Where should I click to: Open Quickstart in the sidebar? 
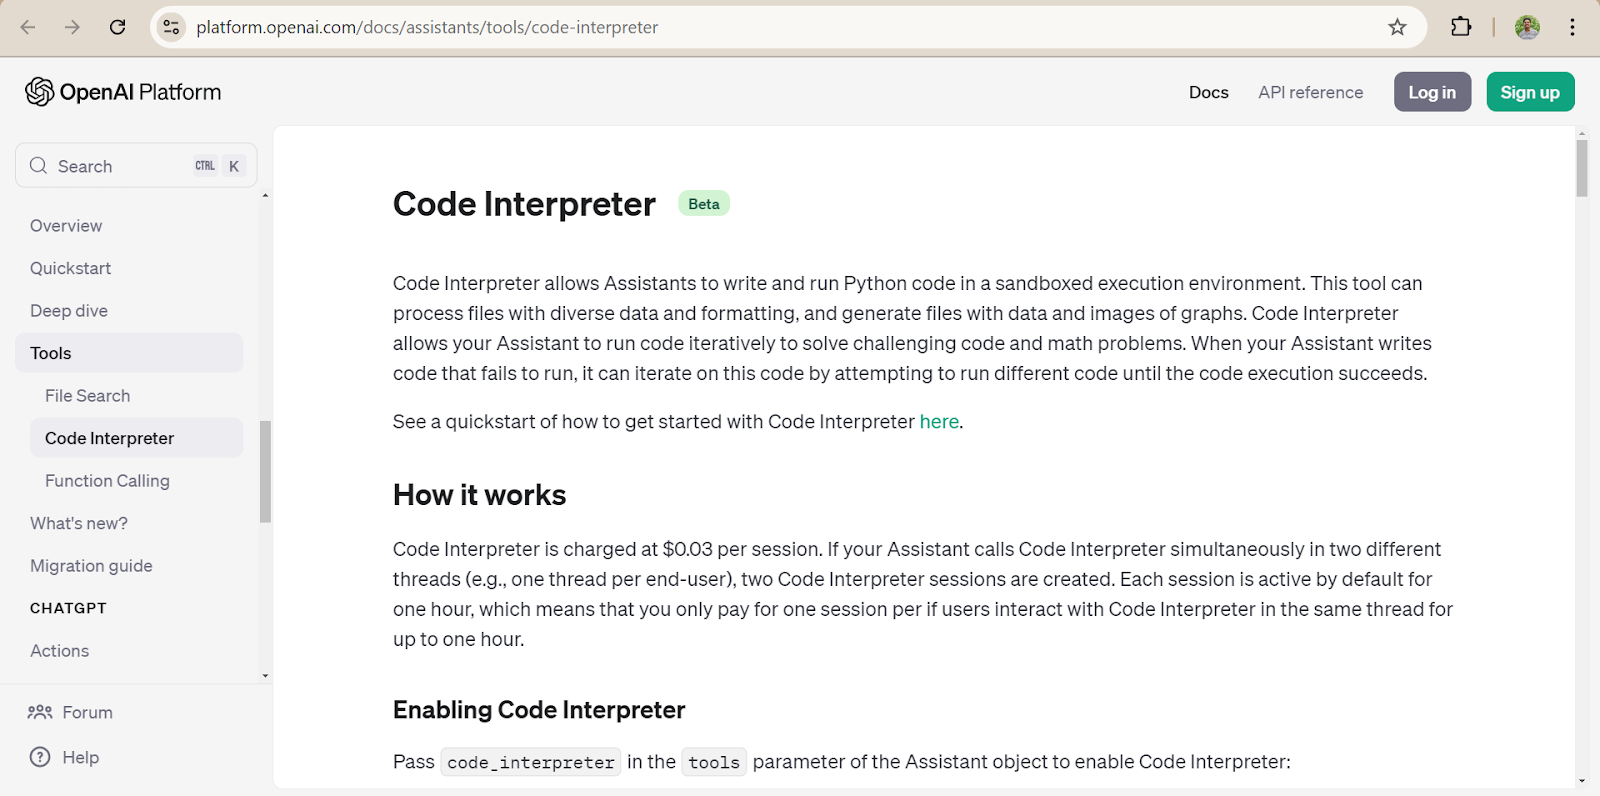tap(70, 268)
